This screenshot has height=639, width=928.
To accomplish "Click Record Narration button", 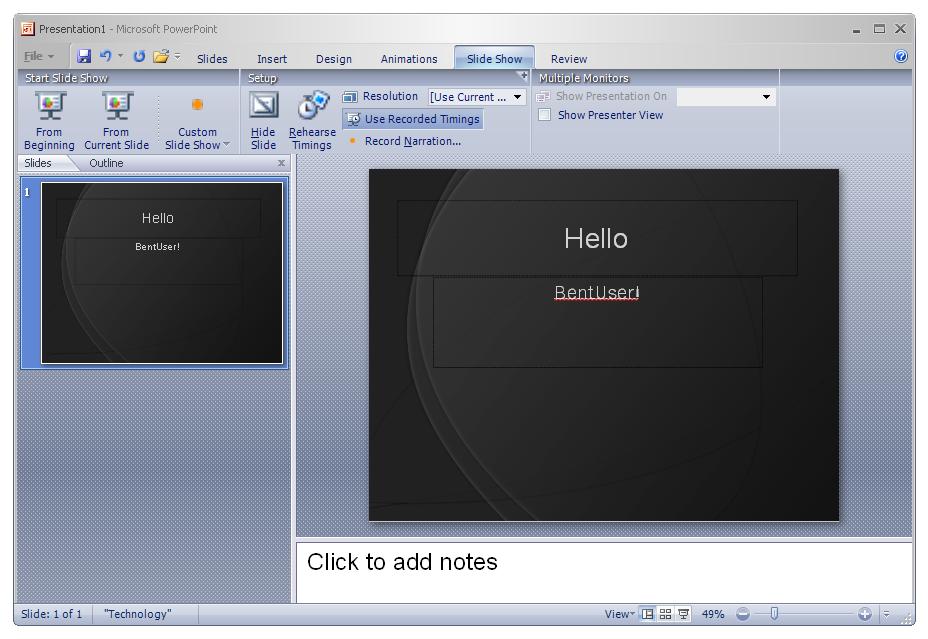I will 405,141.
